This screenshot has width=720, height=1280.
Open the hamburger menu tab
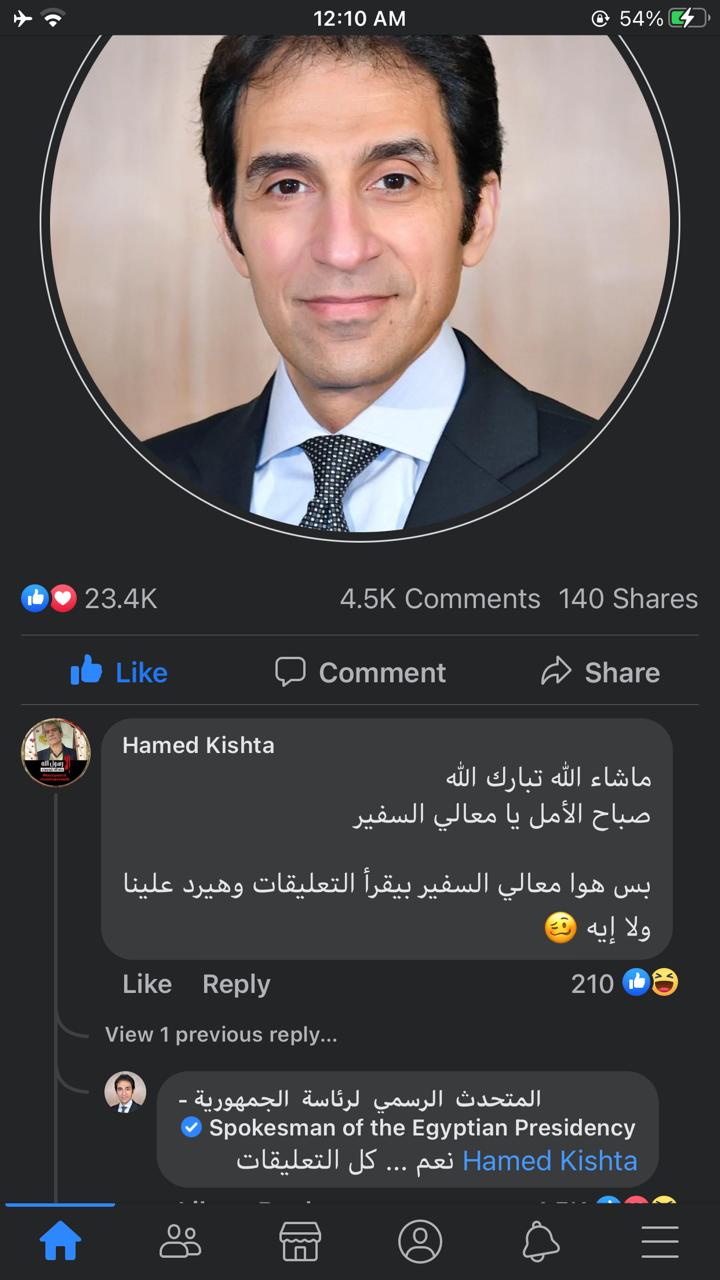660,1242
